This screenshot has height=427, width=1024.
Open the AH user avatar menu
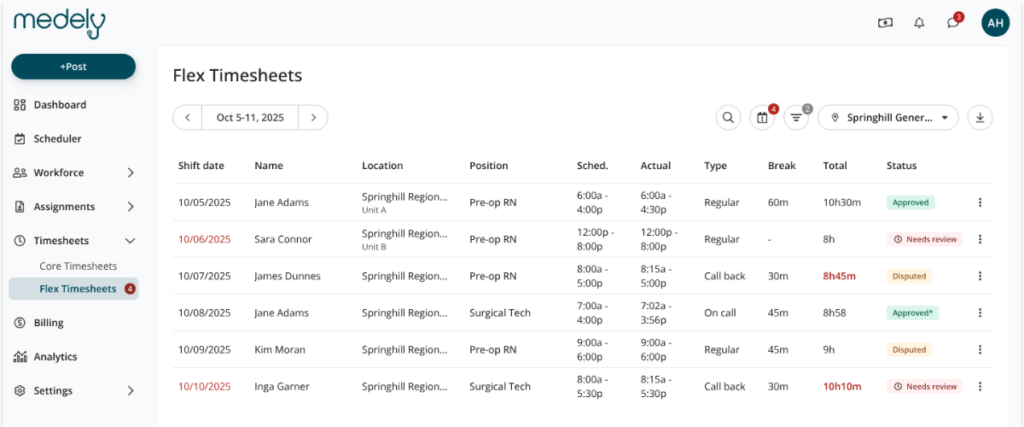coord(995,23)
